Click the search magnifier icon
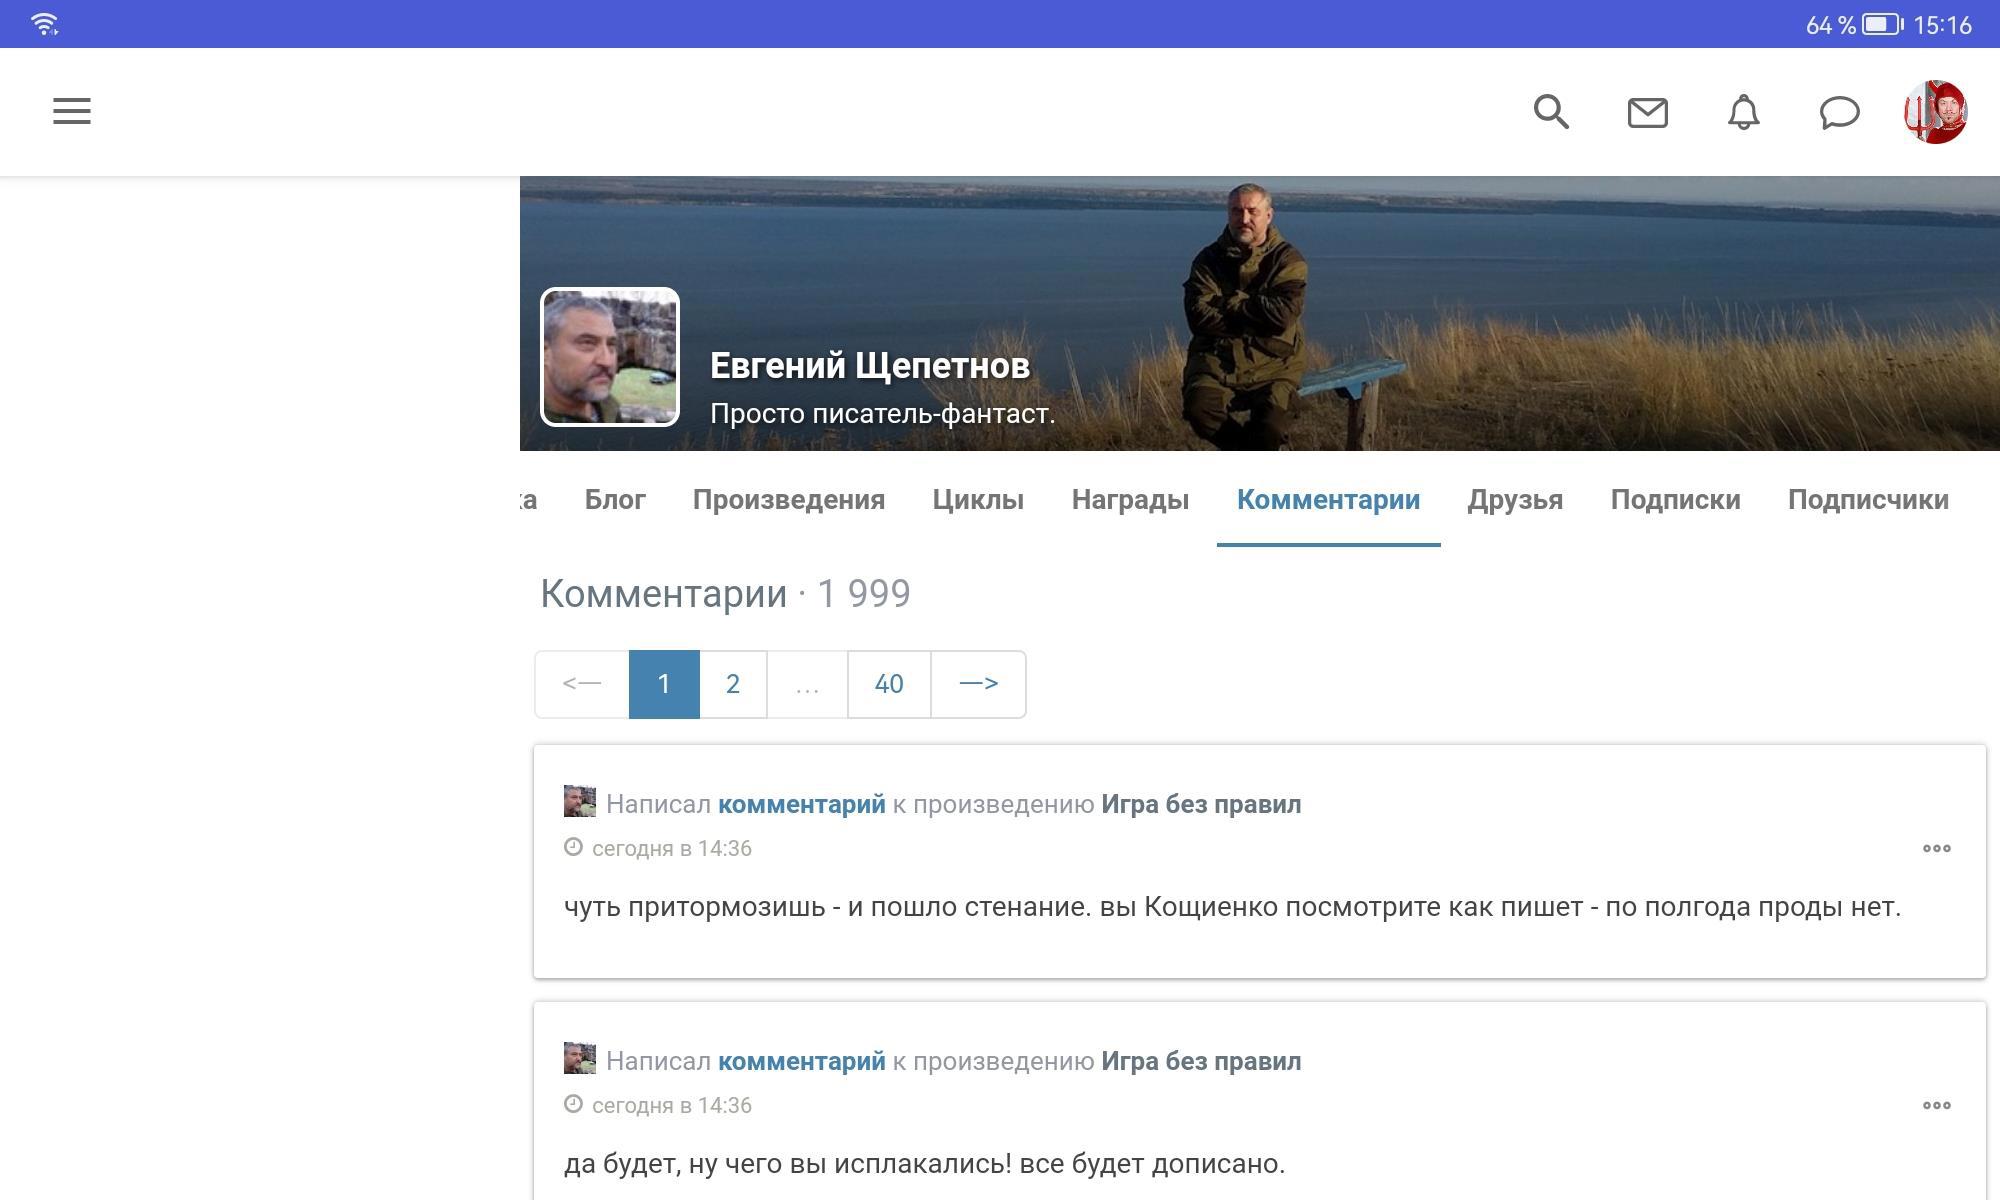This screenshot has height=1200, width=2000. 1551,112
